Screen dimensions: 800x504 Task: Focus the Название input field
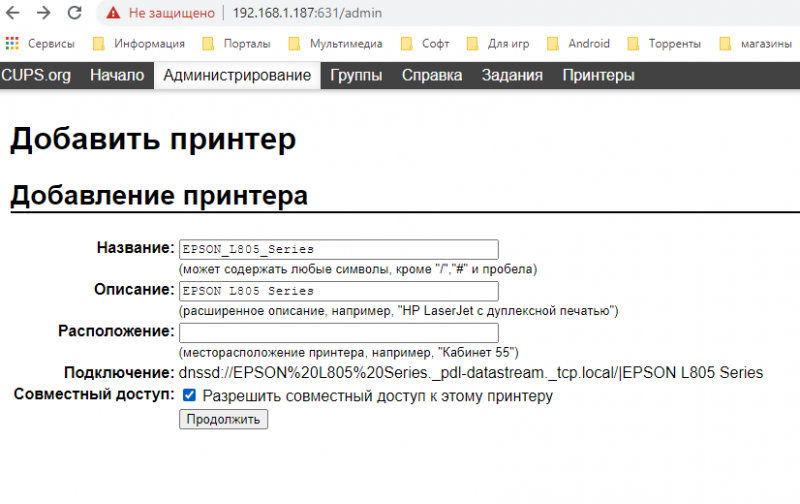pyautogui.click(x=339, y=249)
